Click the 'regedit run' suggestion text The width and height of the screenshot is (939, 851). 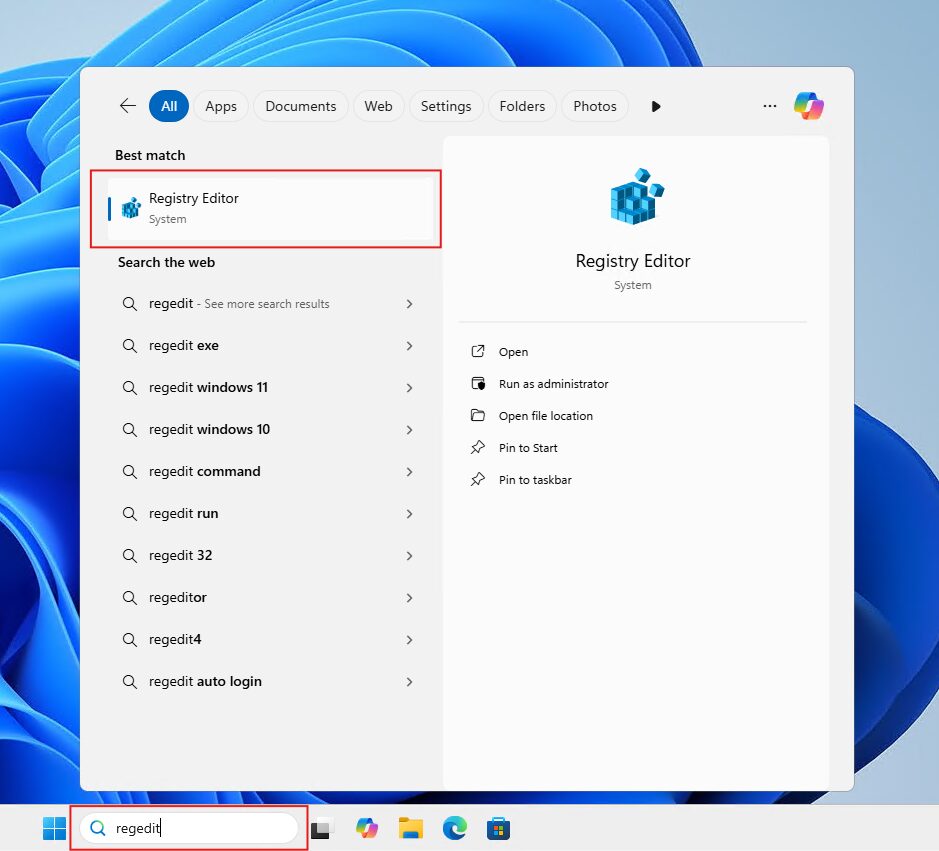coord(183,513)
